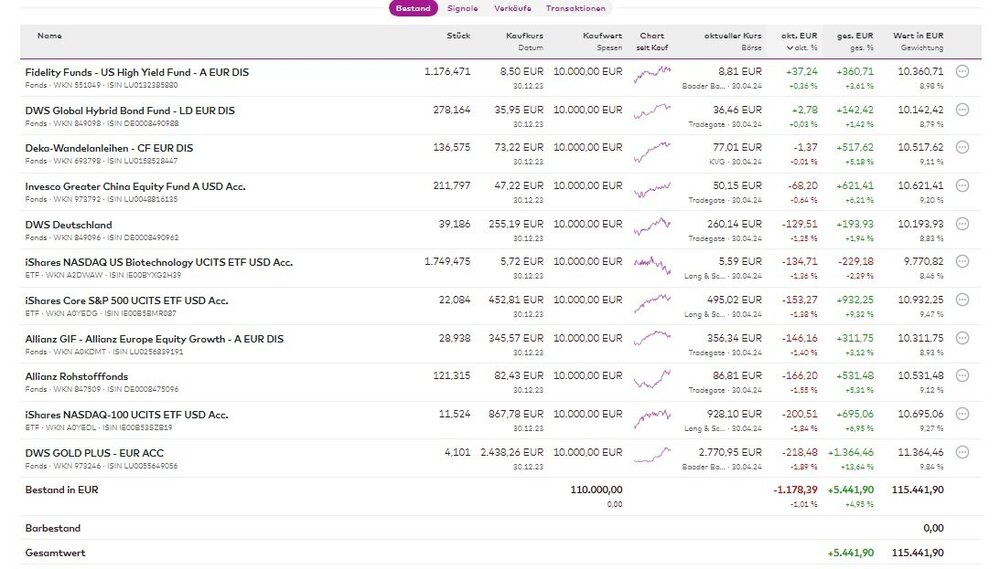This screenshot has width=1000, height=569.
Task: Open Allianz Europe Equity Growth fund details
Action: (154, 339)
